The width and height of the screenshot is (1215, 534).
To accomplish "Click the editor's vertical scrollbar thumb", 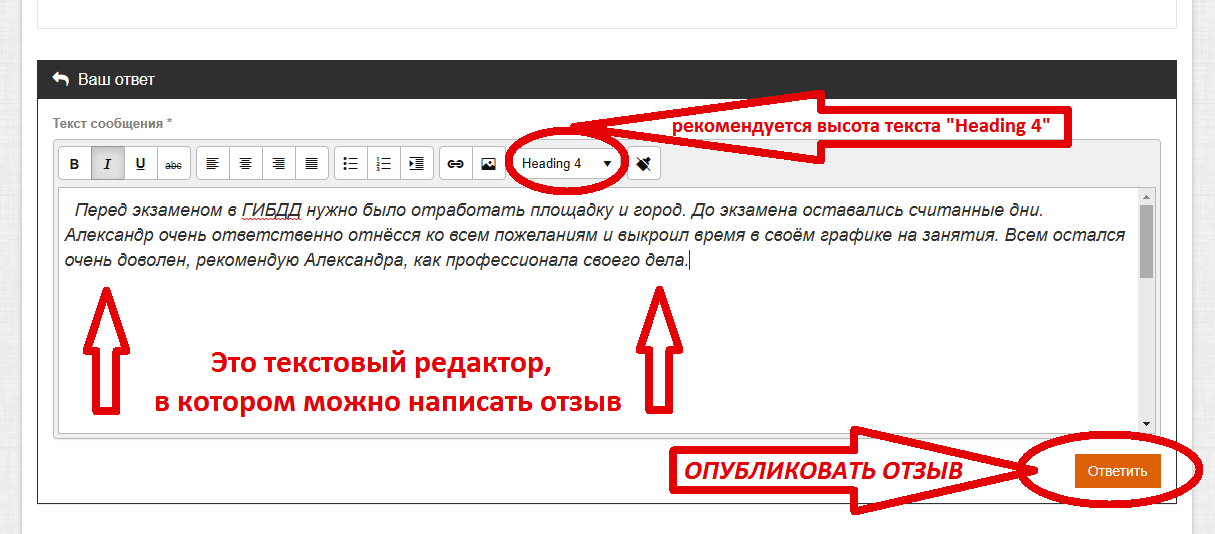I will point(1147,241).
